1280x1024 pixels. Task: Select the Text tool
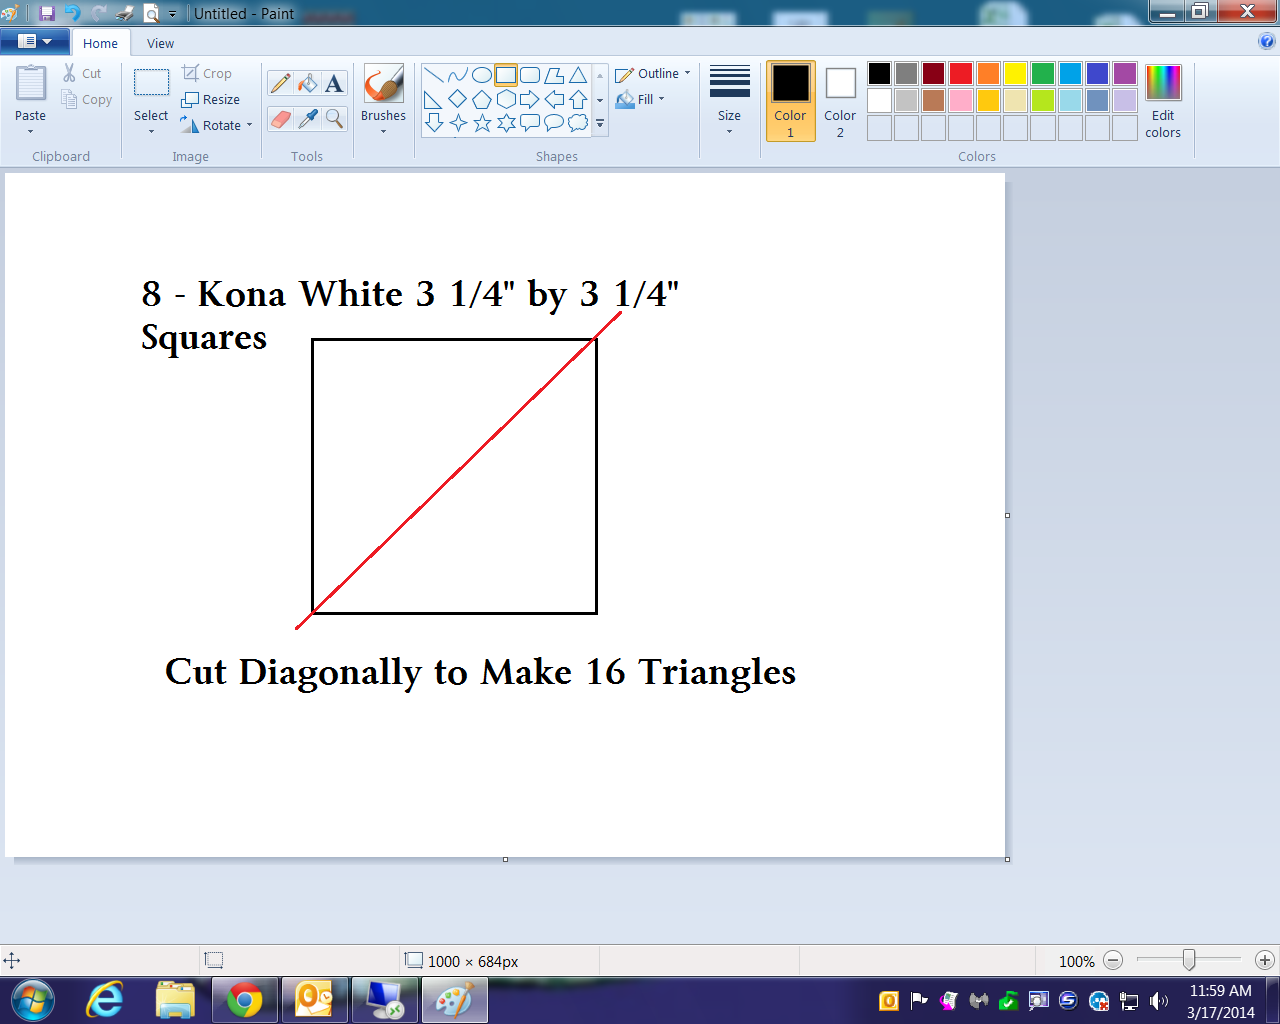[336, 82]
